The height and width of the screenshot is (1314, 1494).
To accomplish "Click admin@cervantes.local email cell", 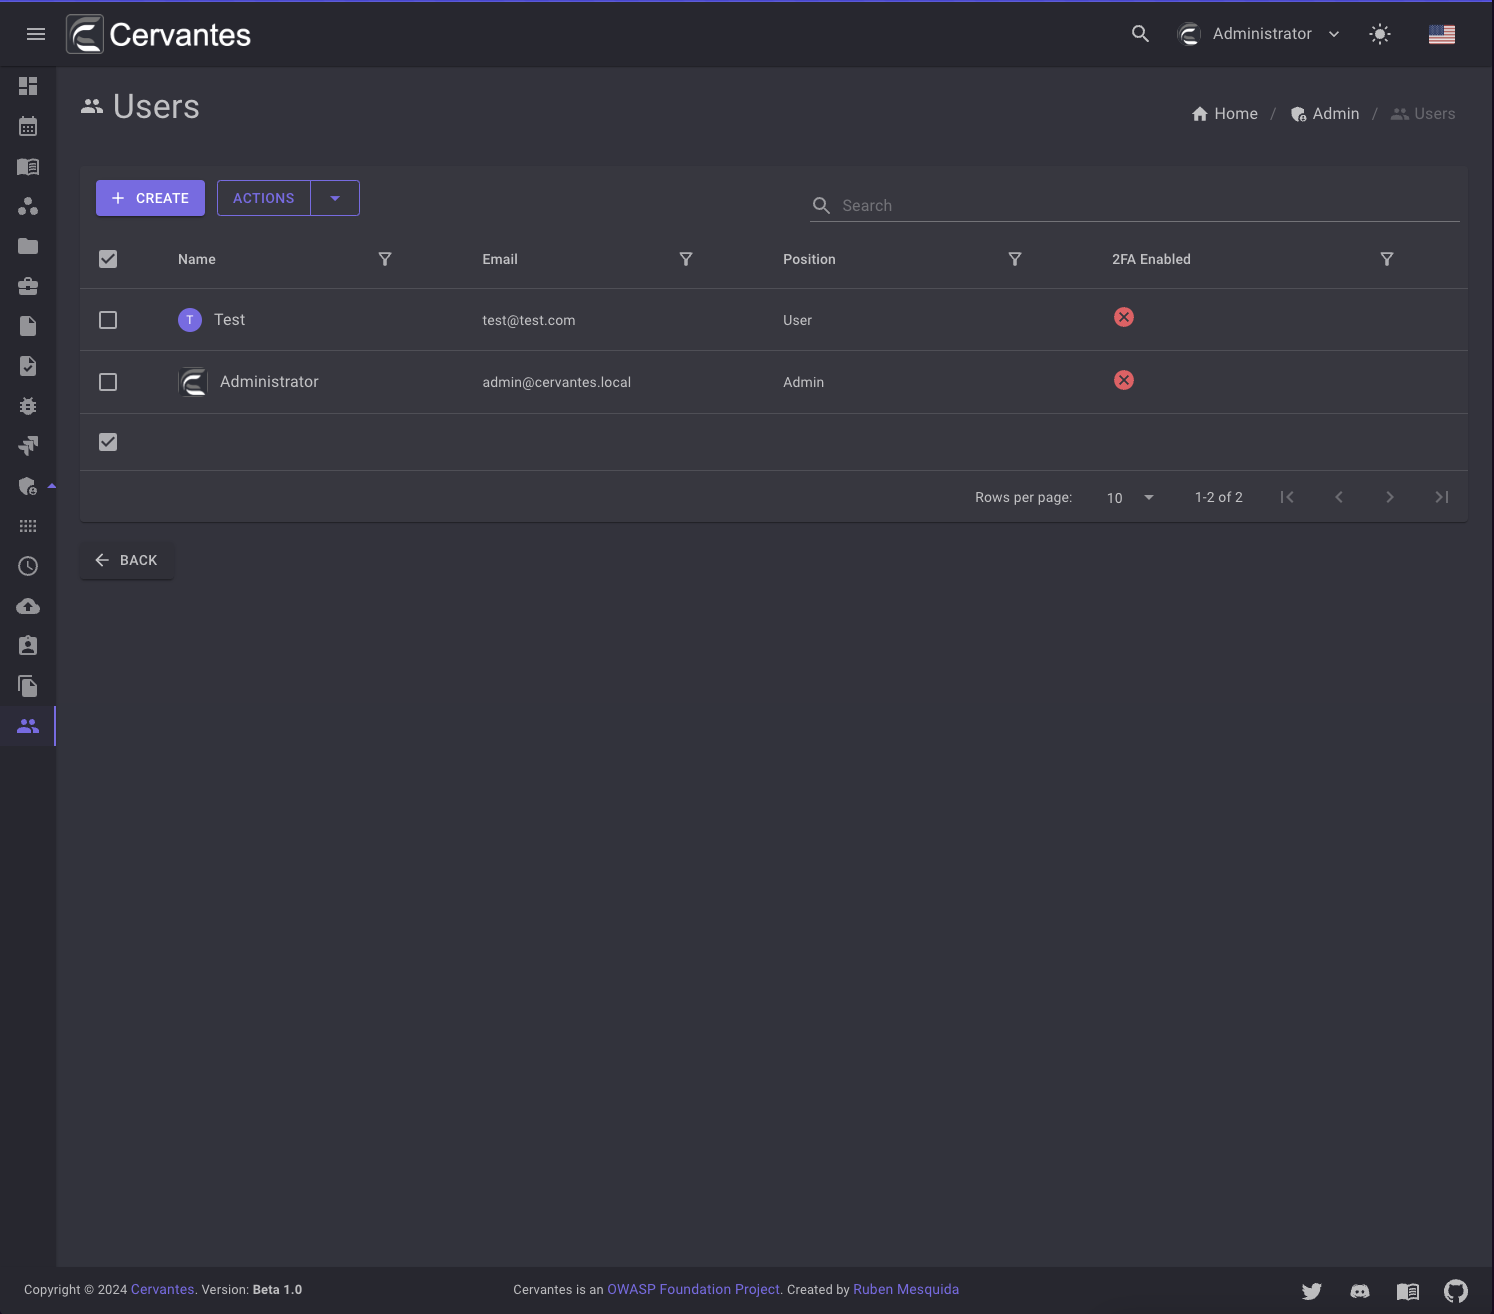I will [x=556, y=382].
